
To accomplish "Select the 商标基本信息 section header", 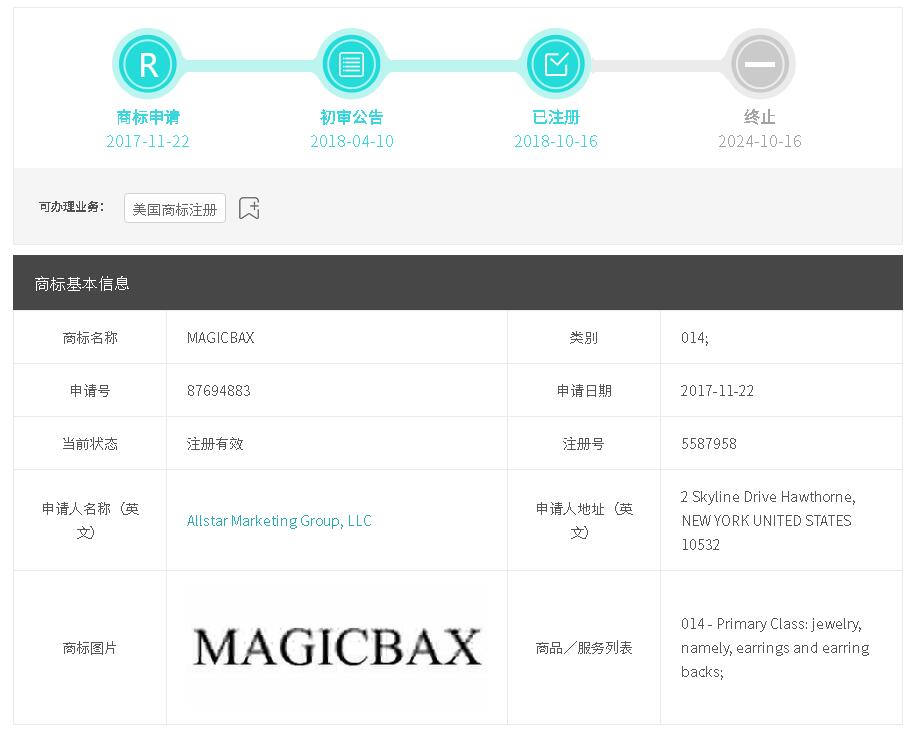I will [82, 284].
